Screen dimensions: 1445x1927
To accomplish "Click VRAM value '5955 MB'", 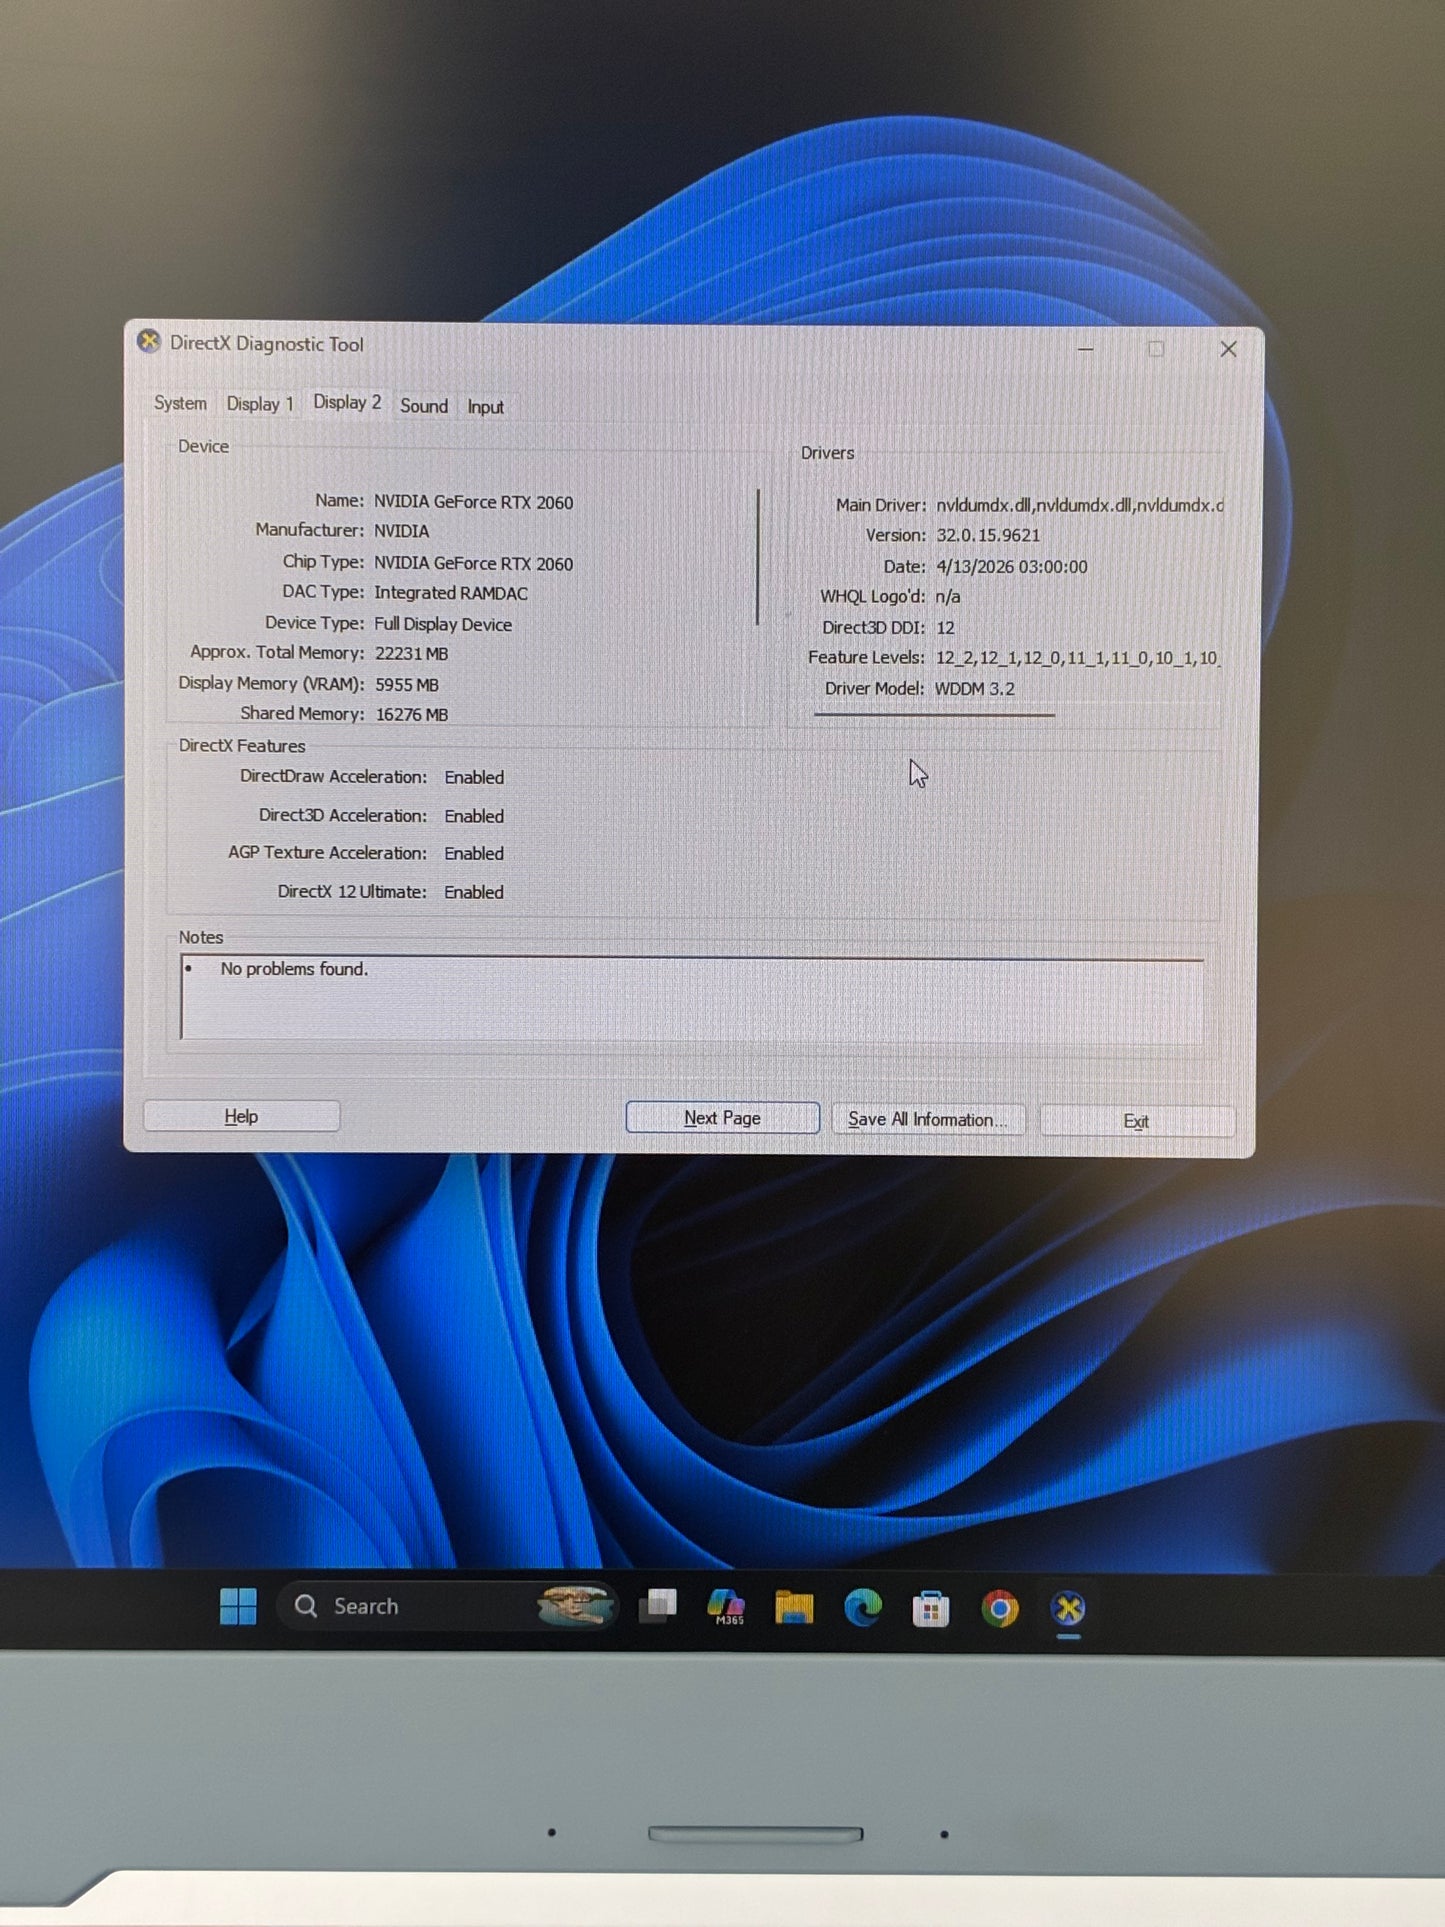I will [406, 685].
